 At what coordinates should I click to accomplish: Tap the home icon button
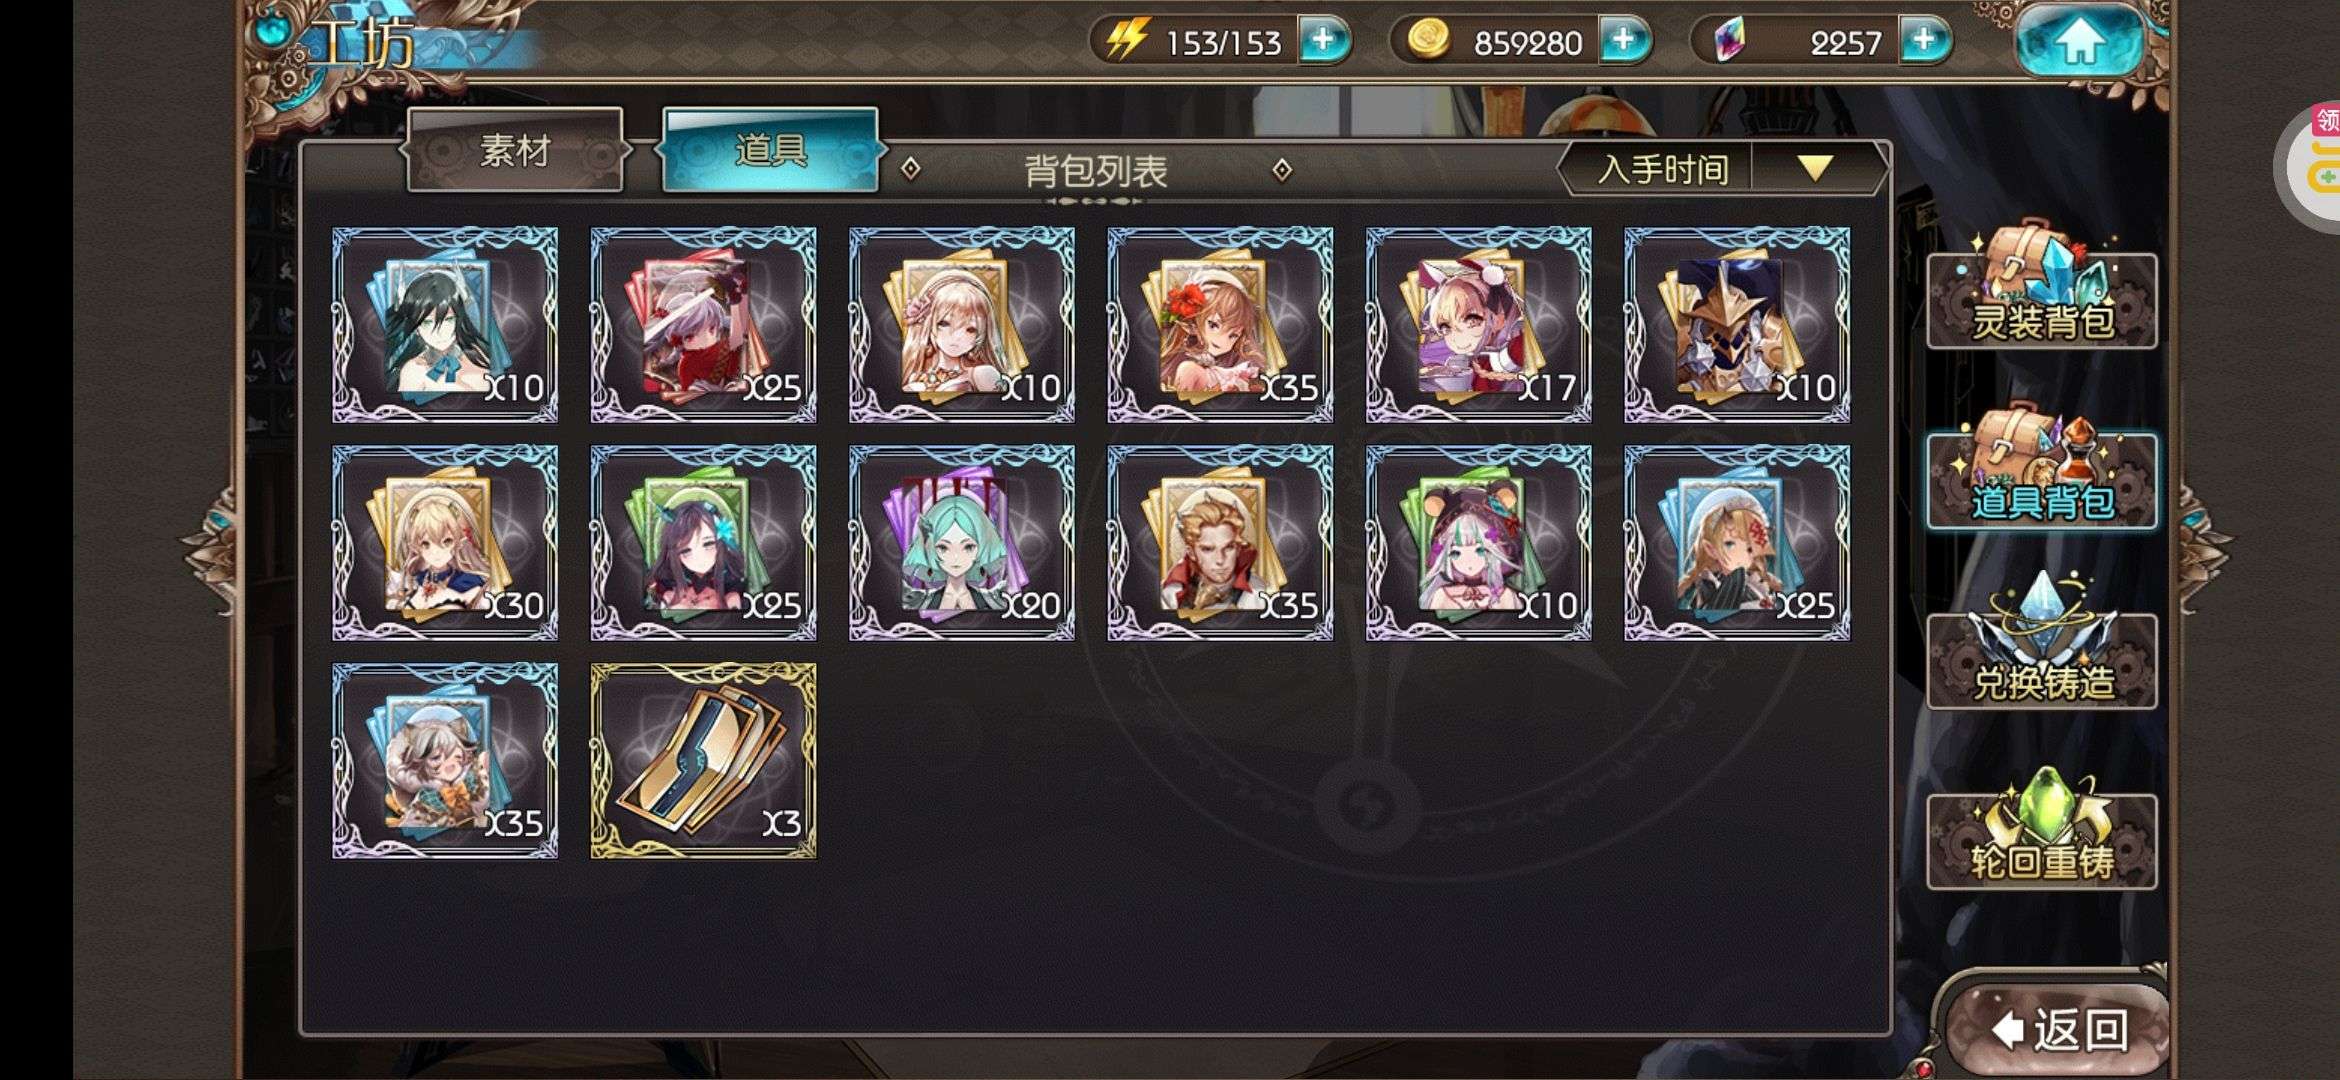click(x=2079, y=42)
